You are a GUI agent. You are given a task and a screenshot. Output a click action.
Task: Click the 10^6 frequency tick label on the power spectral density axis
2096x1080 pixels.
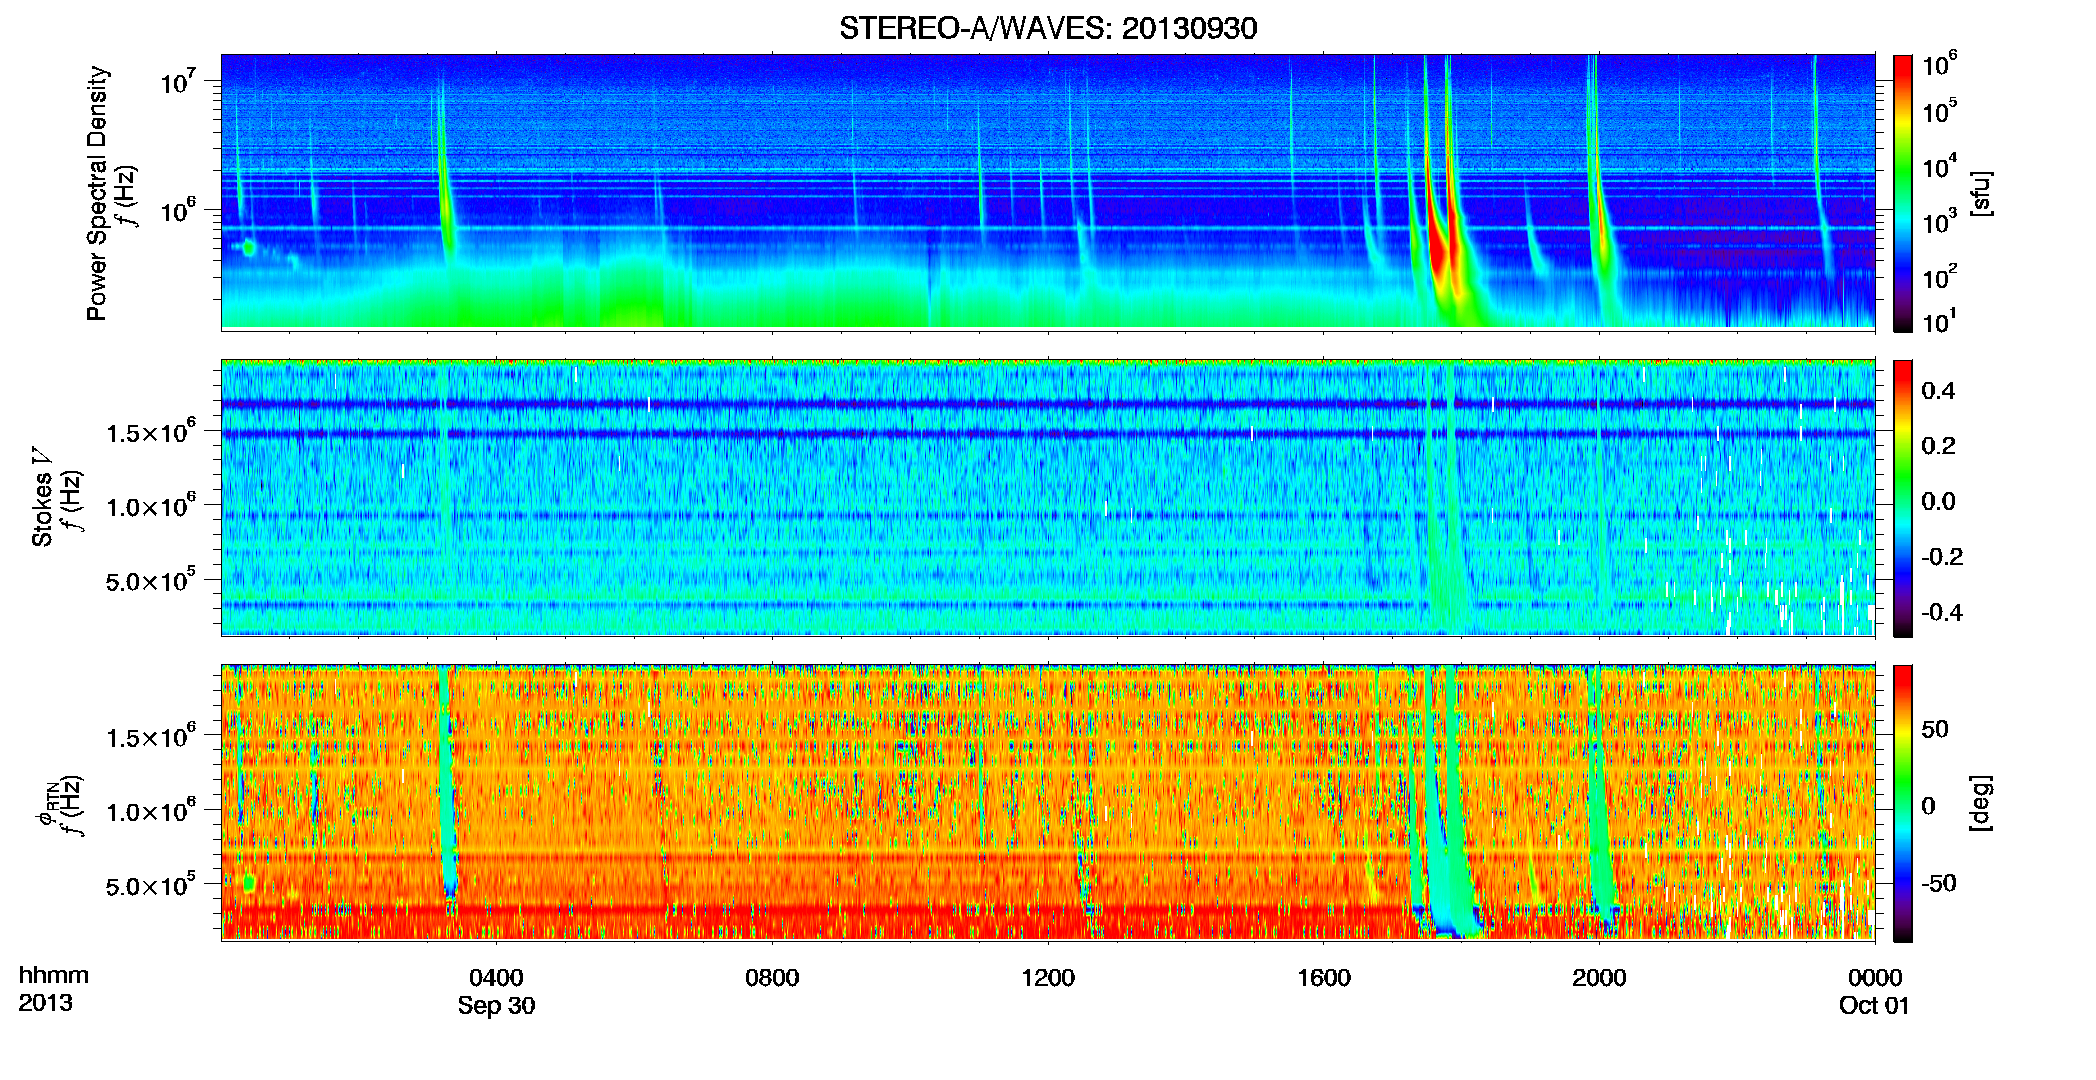(176, 210)
